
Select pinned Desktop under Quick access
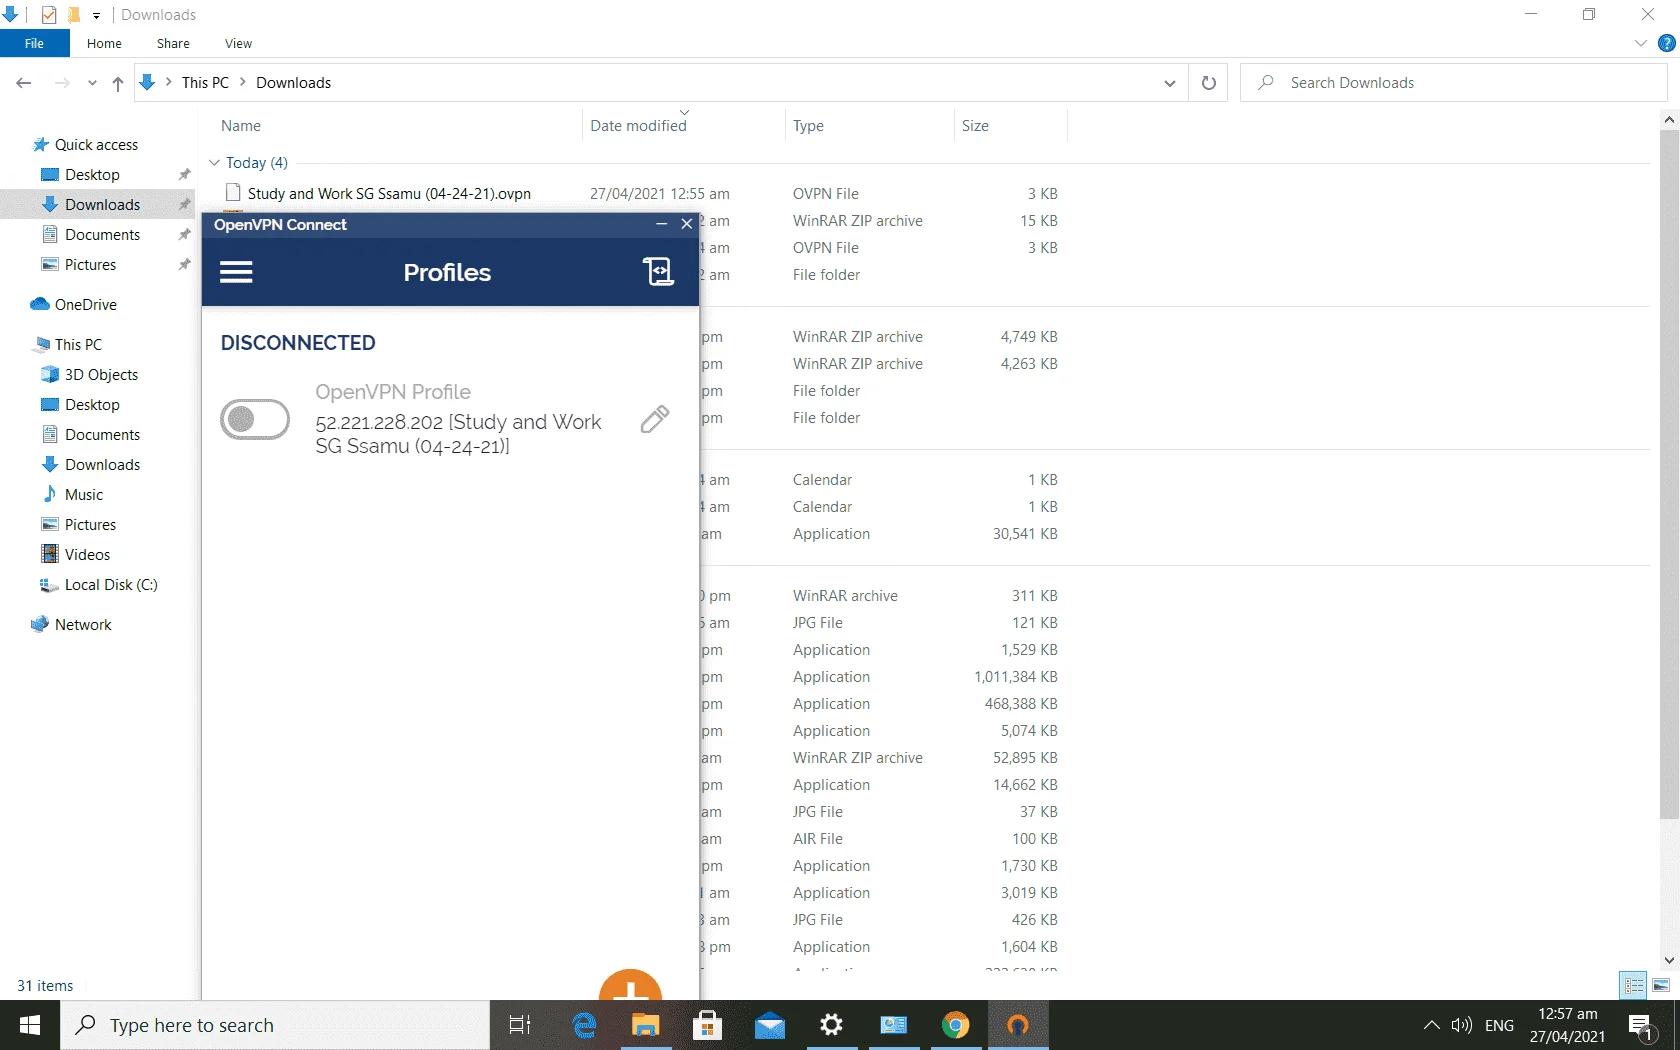(92, 175)
